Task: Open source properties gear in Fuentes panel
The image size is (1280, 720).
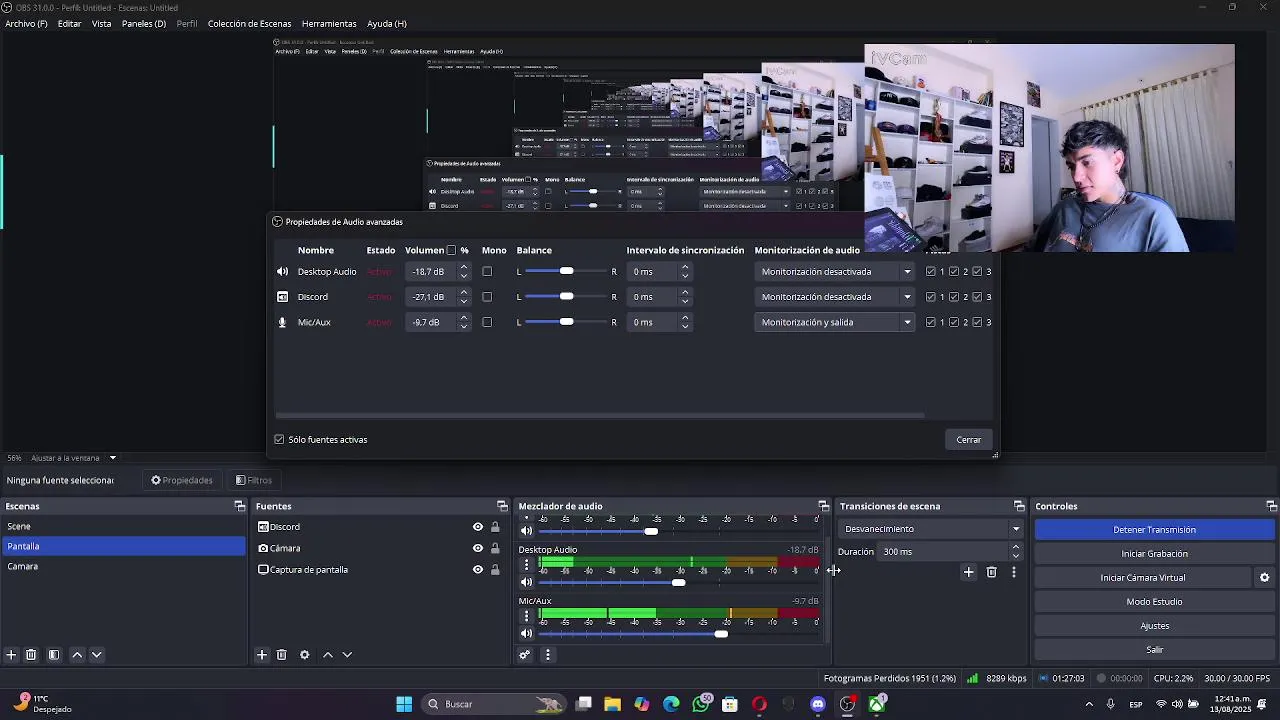Action: coord(305,655)
